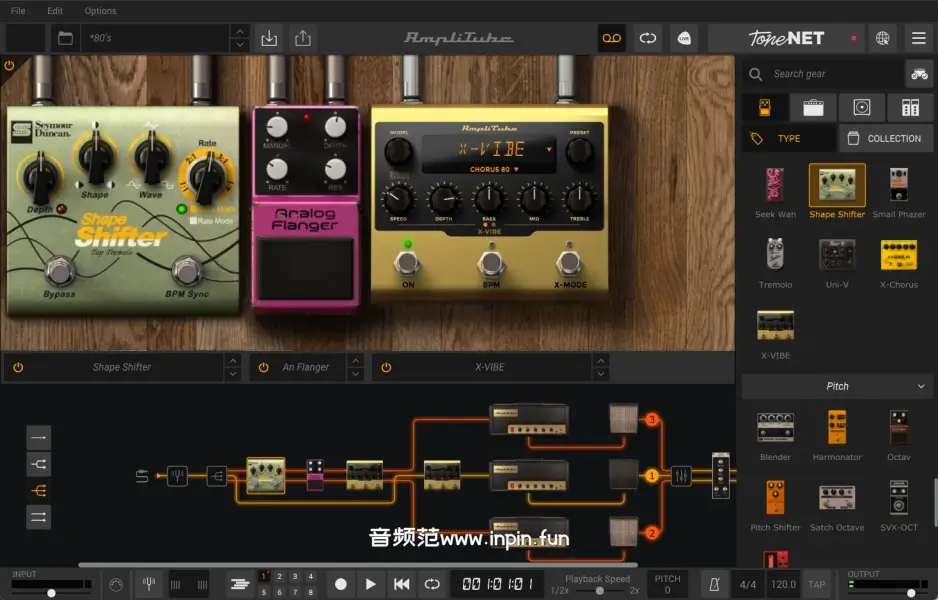The width and height of the screenshot is (938, 600).
Task: Open the An Flanger slot selector arrows
Action: [355, 367]
